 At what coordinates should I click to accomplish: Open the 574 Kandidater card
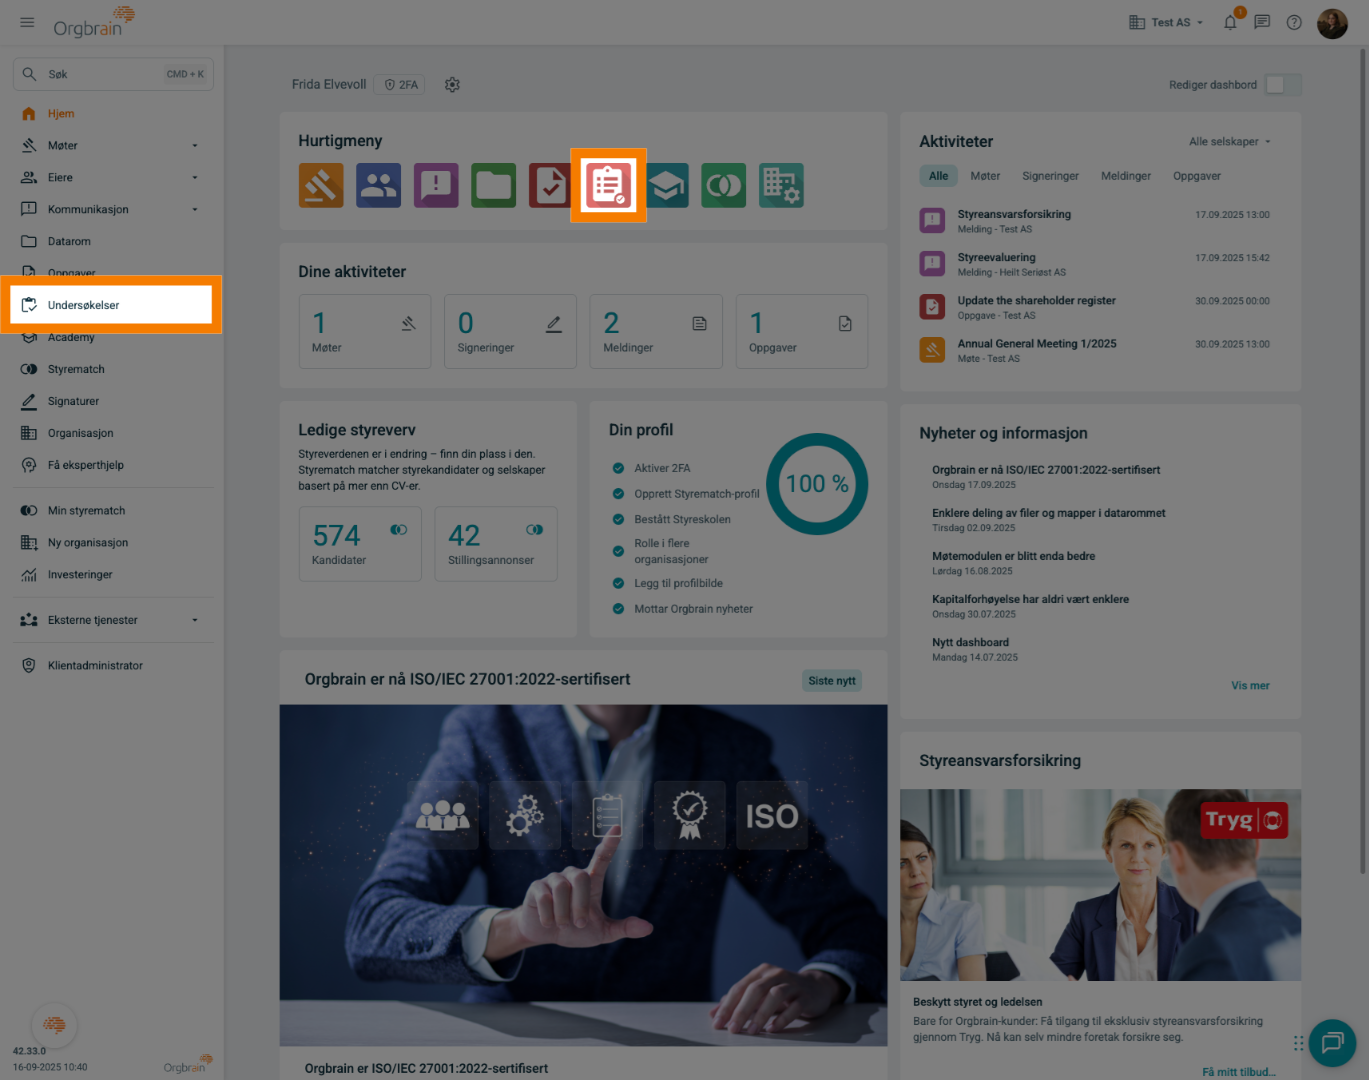pos(360,543)
